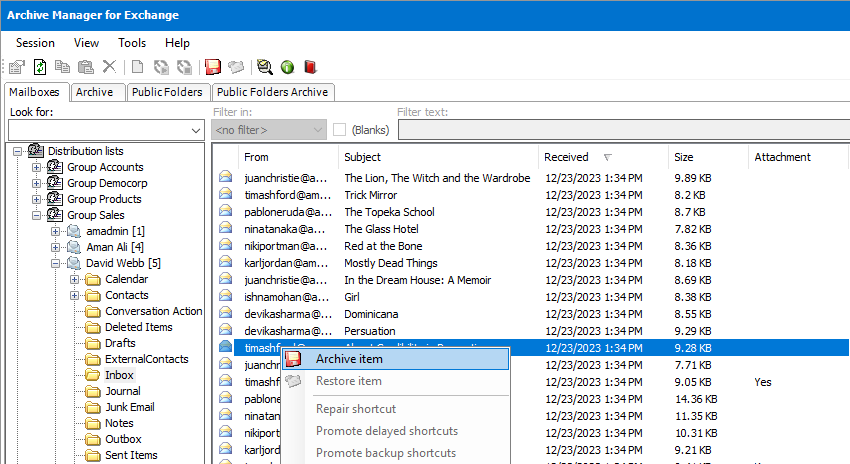The width and height of the screenshot is (850, 464).
Task: Click envelope icon for The Glass Hotel
Action: click(226, 229)
